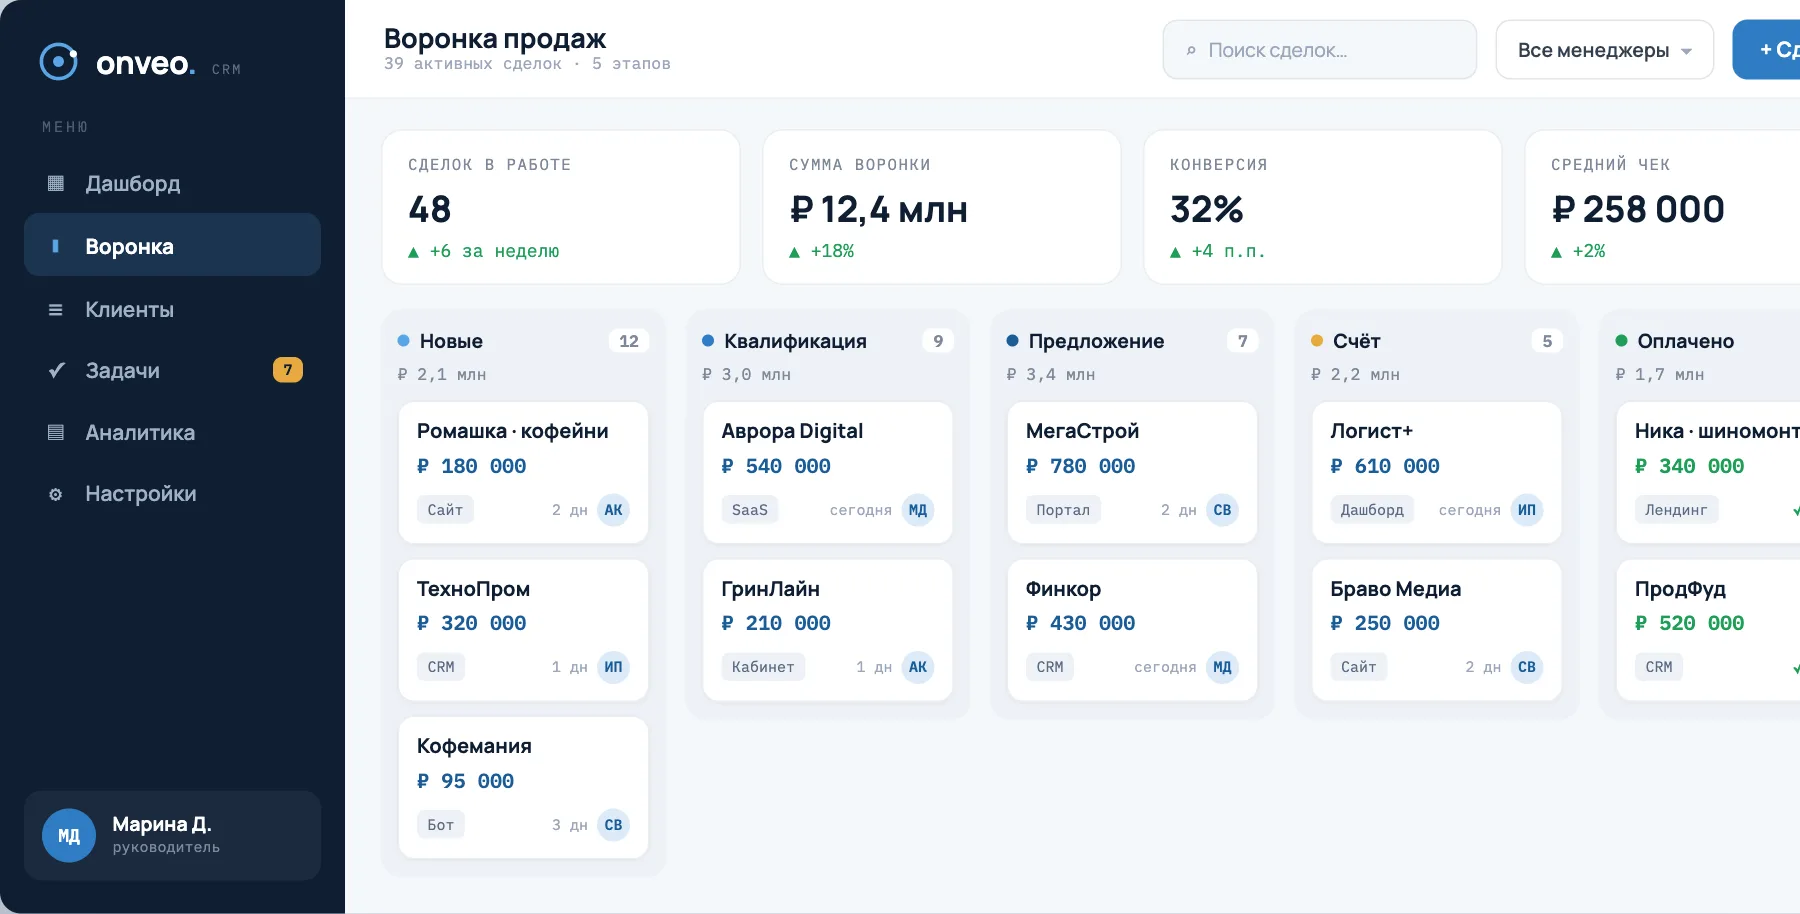Click the Оплачено column header

(1685, 341)
